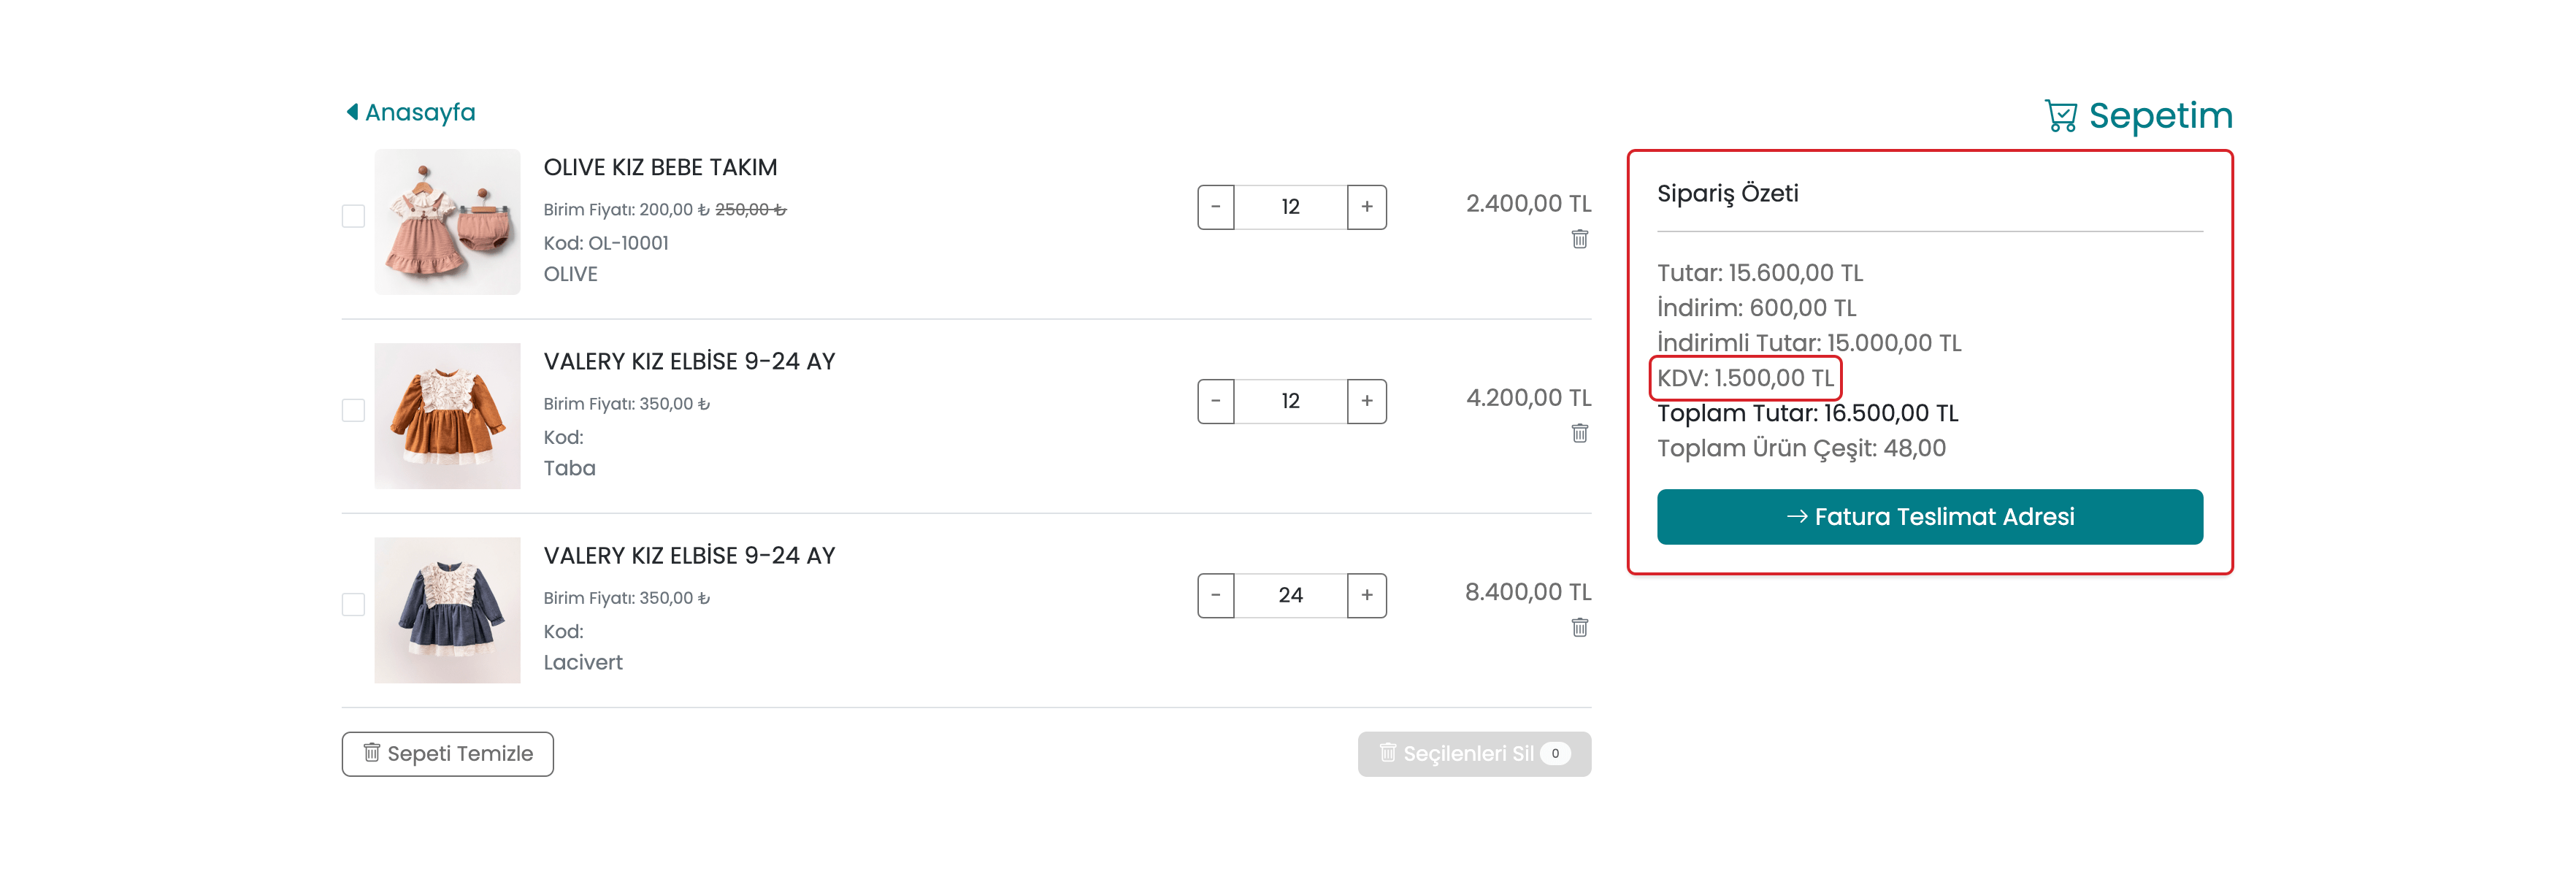Delete the OLIVE KIZ BEBE TAKIM item via trash icon
The width and height of the screenshot is (2576, 882).
pyautogui.click(x=1579, y=239)
